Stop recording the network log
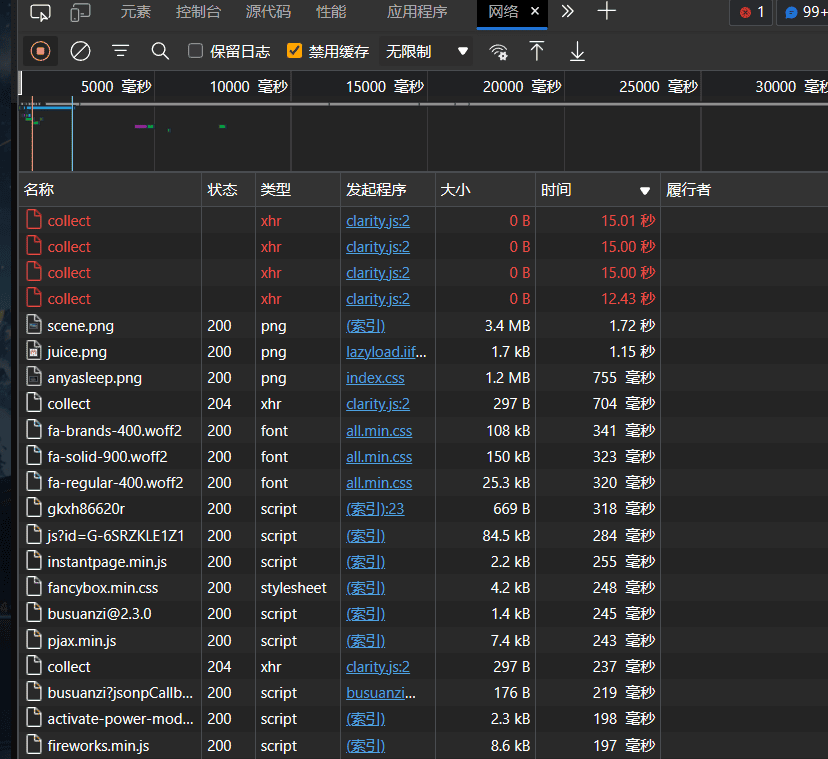The width and height of the screenshot is (828, 759). point(40,51)
